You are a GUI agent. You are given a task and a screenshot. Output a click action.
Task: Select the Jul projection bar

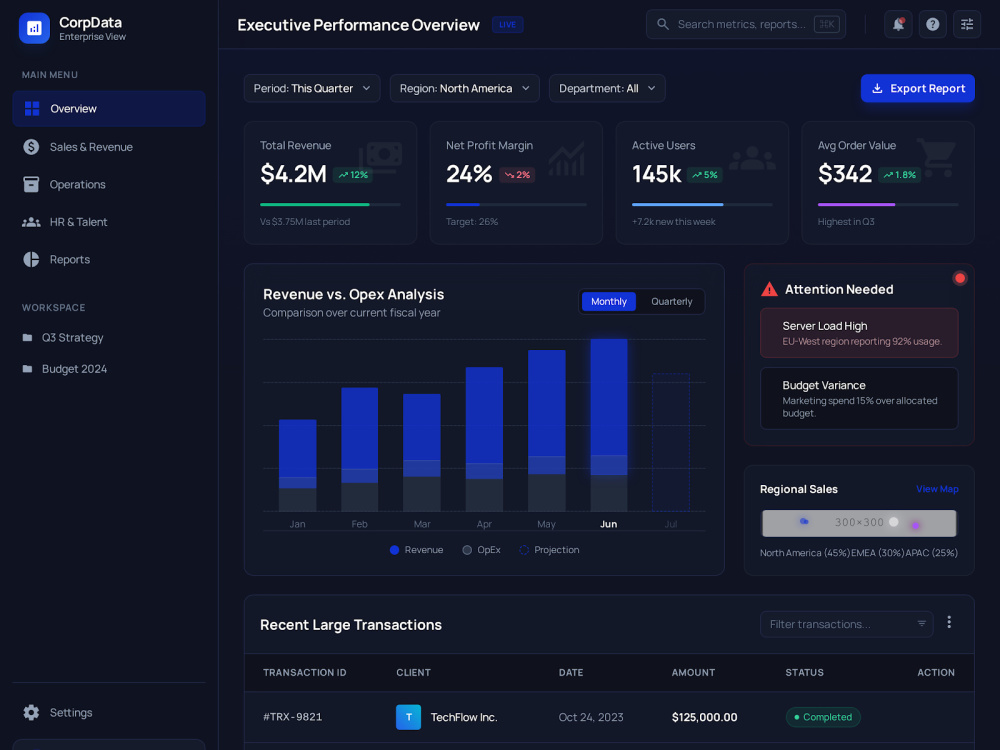point(670,443)
